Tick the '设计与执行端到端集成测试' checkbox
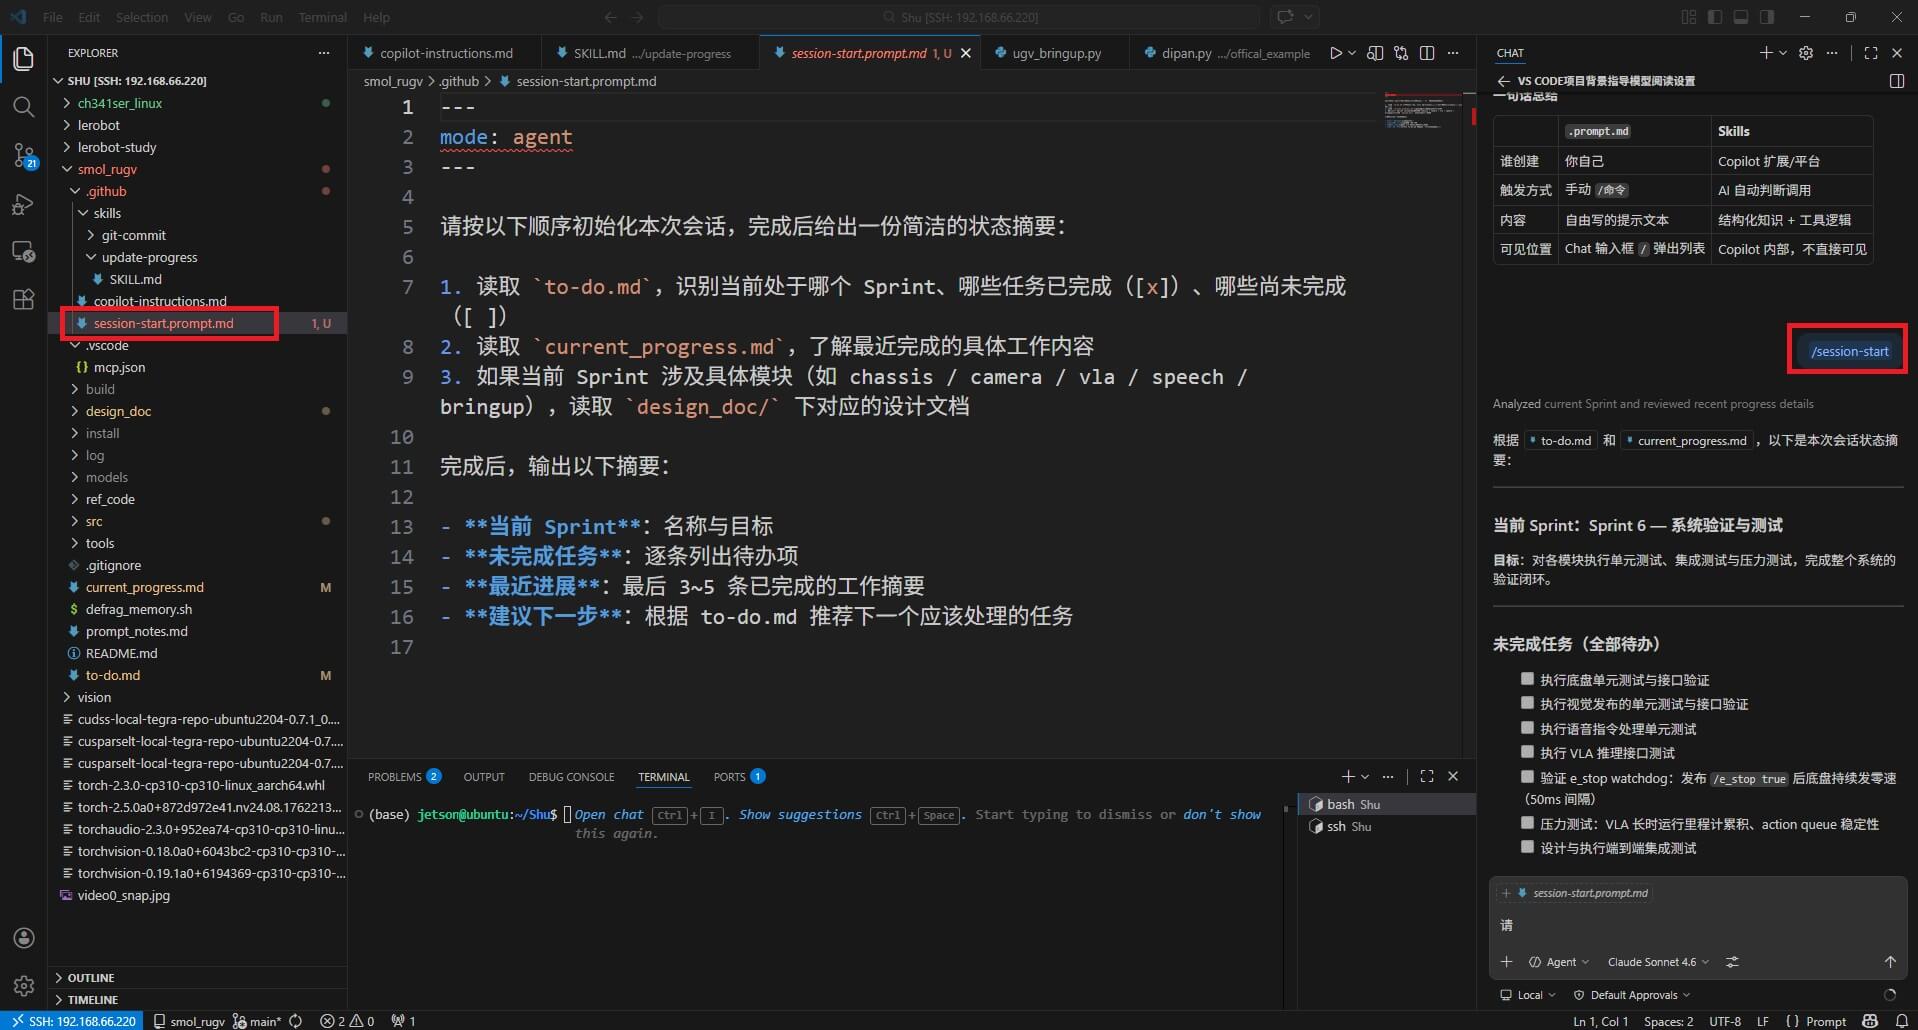The width and height of the screenshot is (1918, 1030). [x=1527, y=847]
